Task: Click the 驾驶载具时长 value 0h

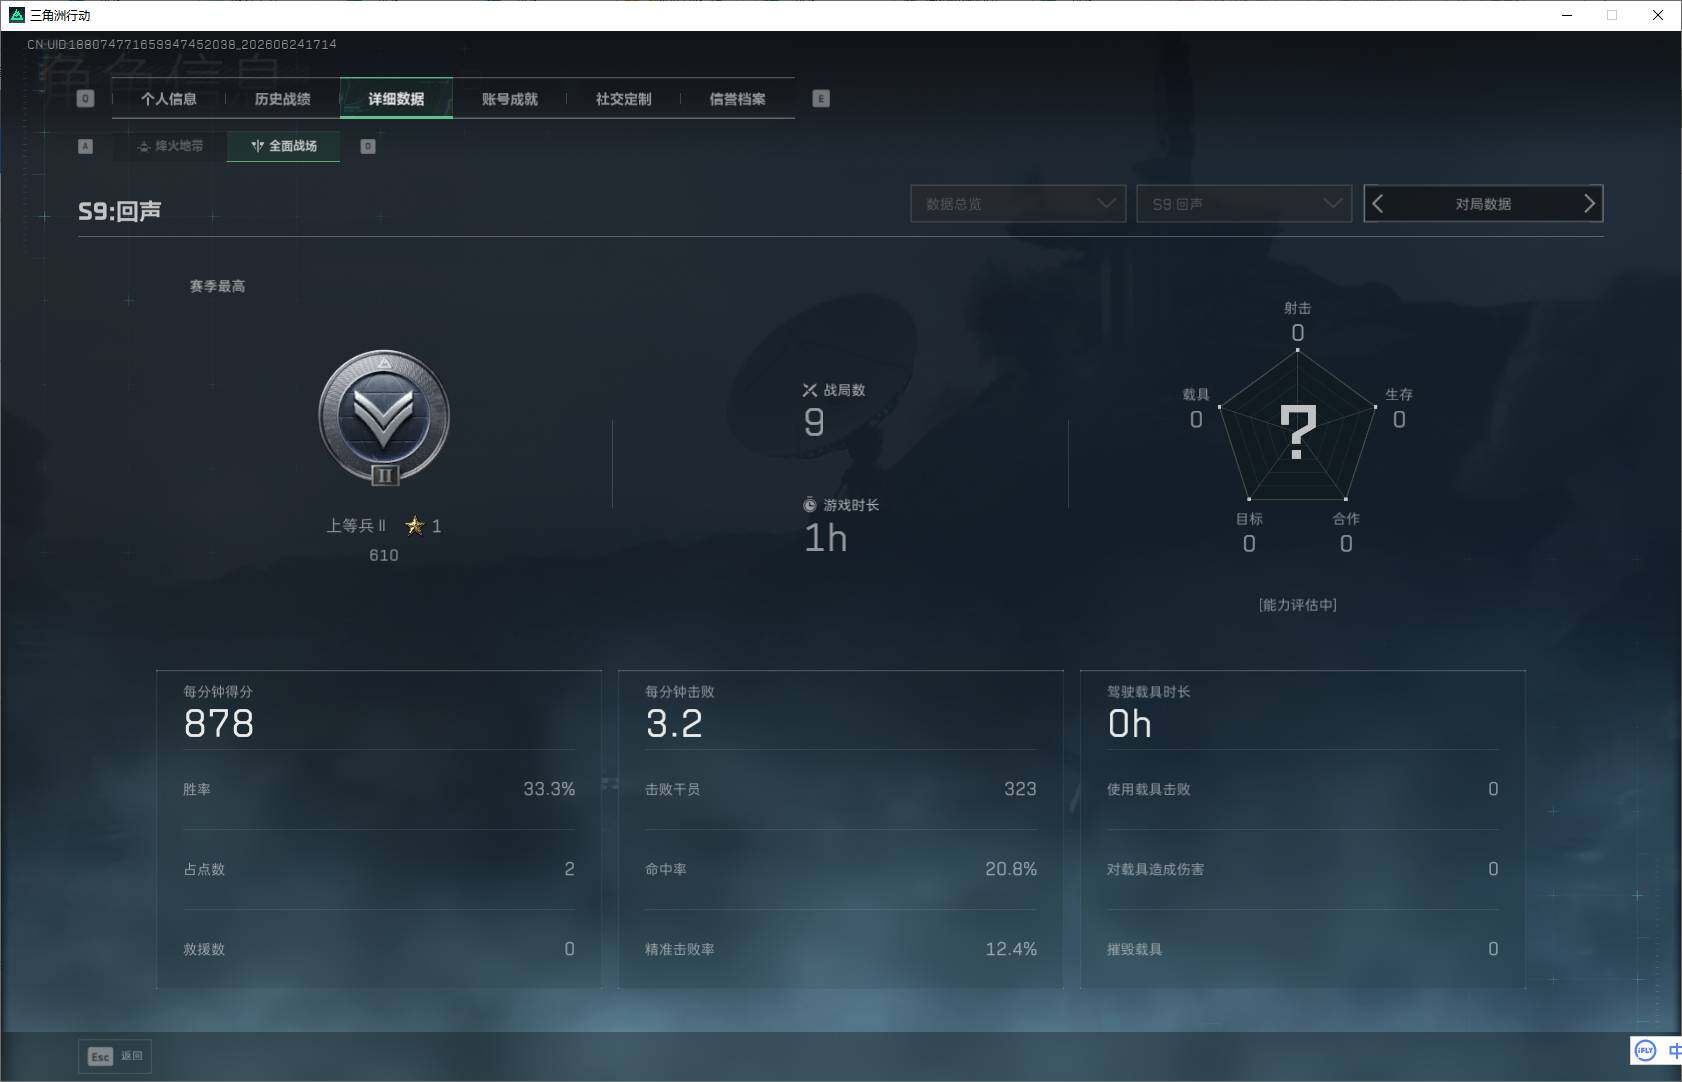Action: [1130, 723]
